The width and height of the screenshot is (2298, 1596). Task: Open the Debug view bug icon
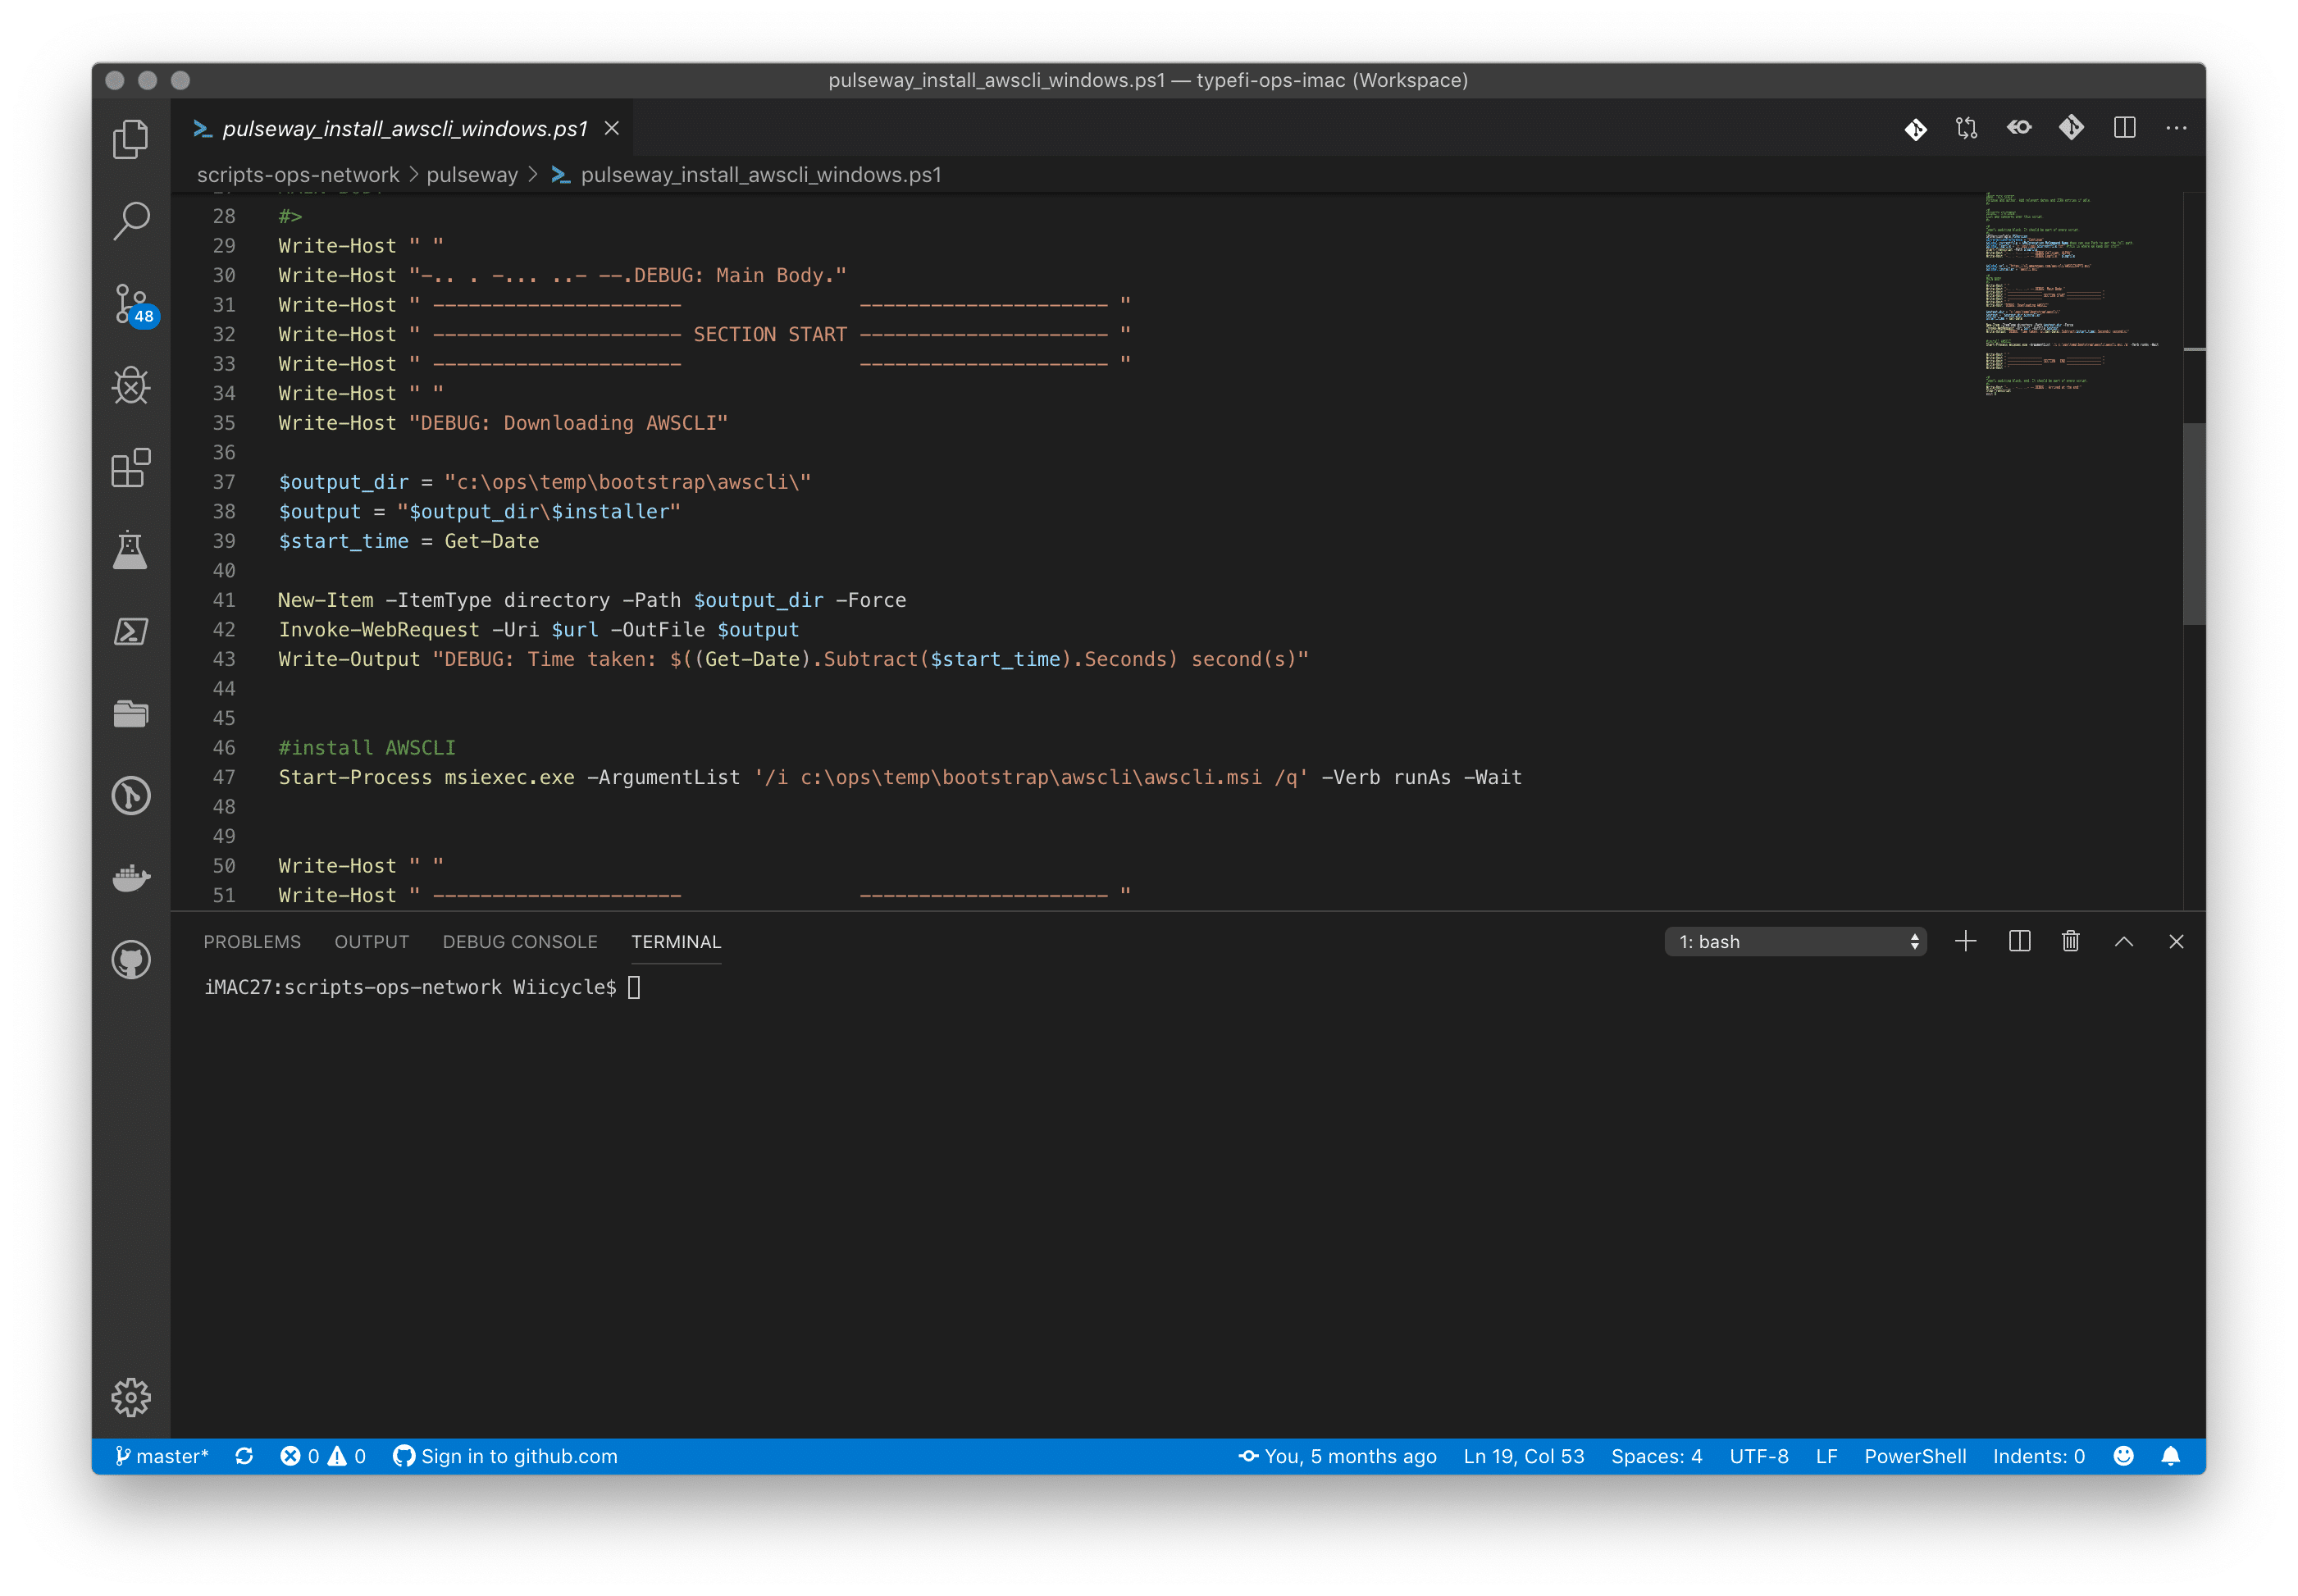(131, 386)
